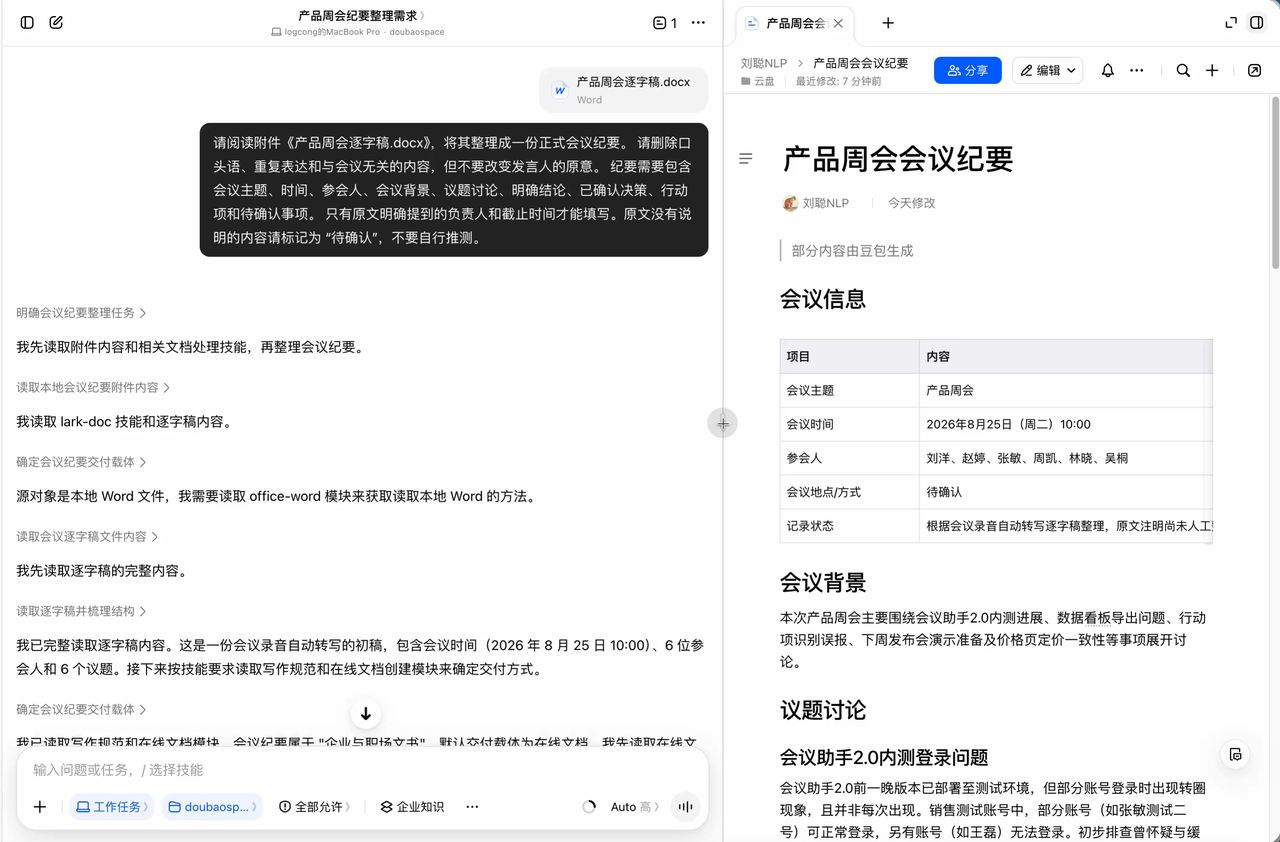
Task: Open the 云盘 folder location
Action: (x=758, y=81)
